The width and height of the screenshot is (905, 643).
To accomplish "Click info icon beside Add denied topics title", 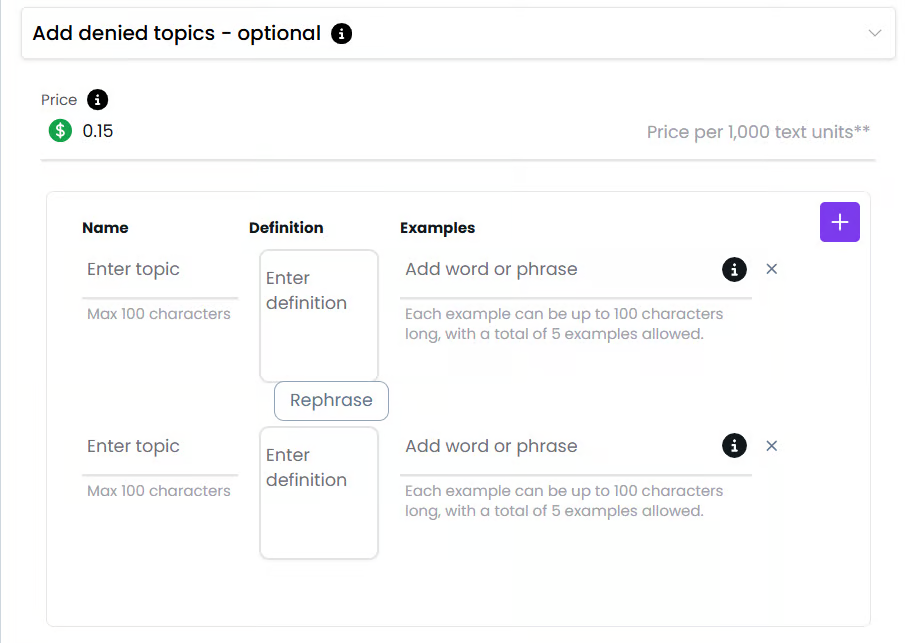I will click(342, 34).
